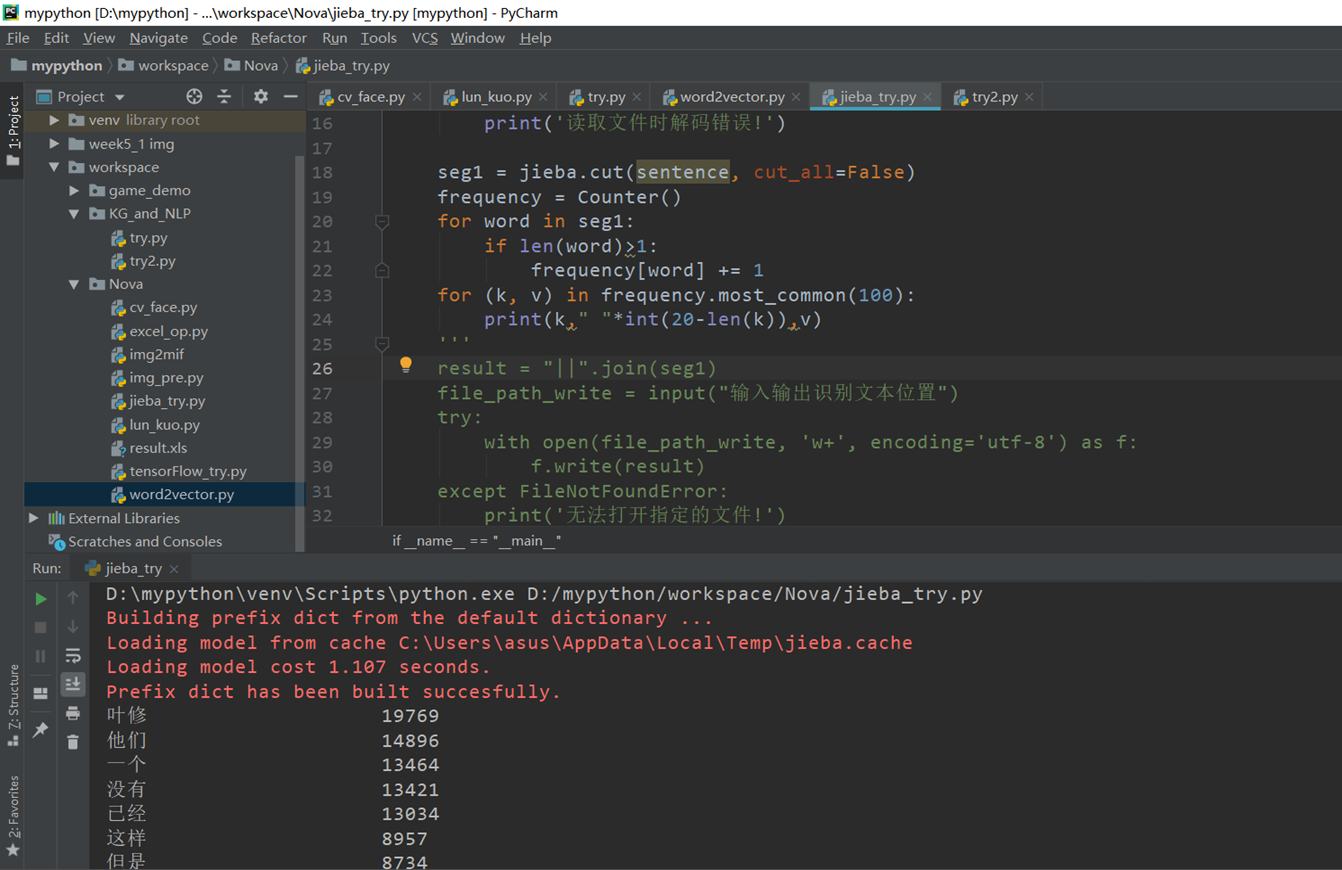The image size is (1342, 870).
Task: Collapse the workspace folder
Action: 55,167
